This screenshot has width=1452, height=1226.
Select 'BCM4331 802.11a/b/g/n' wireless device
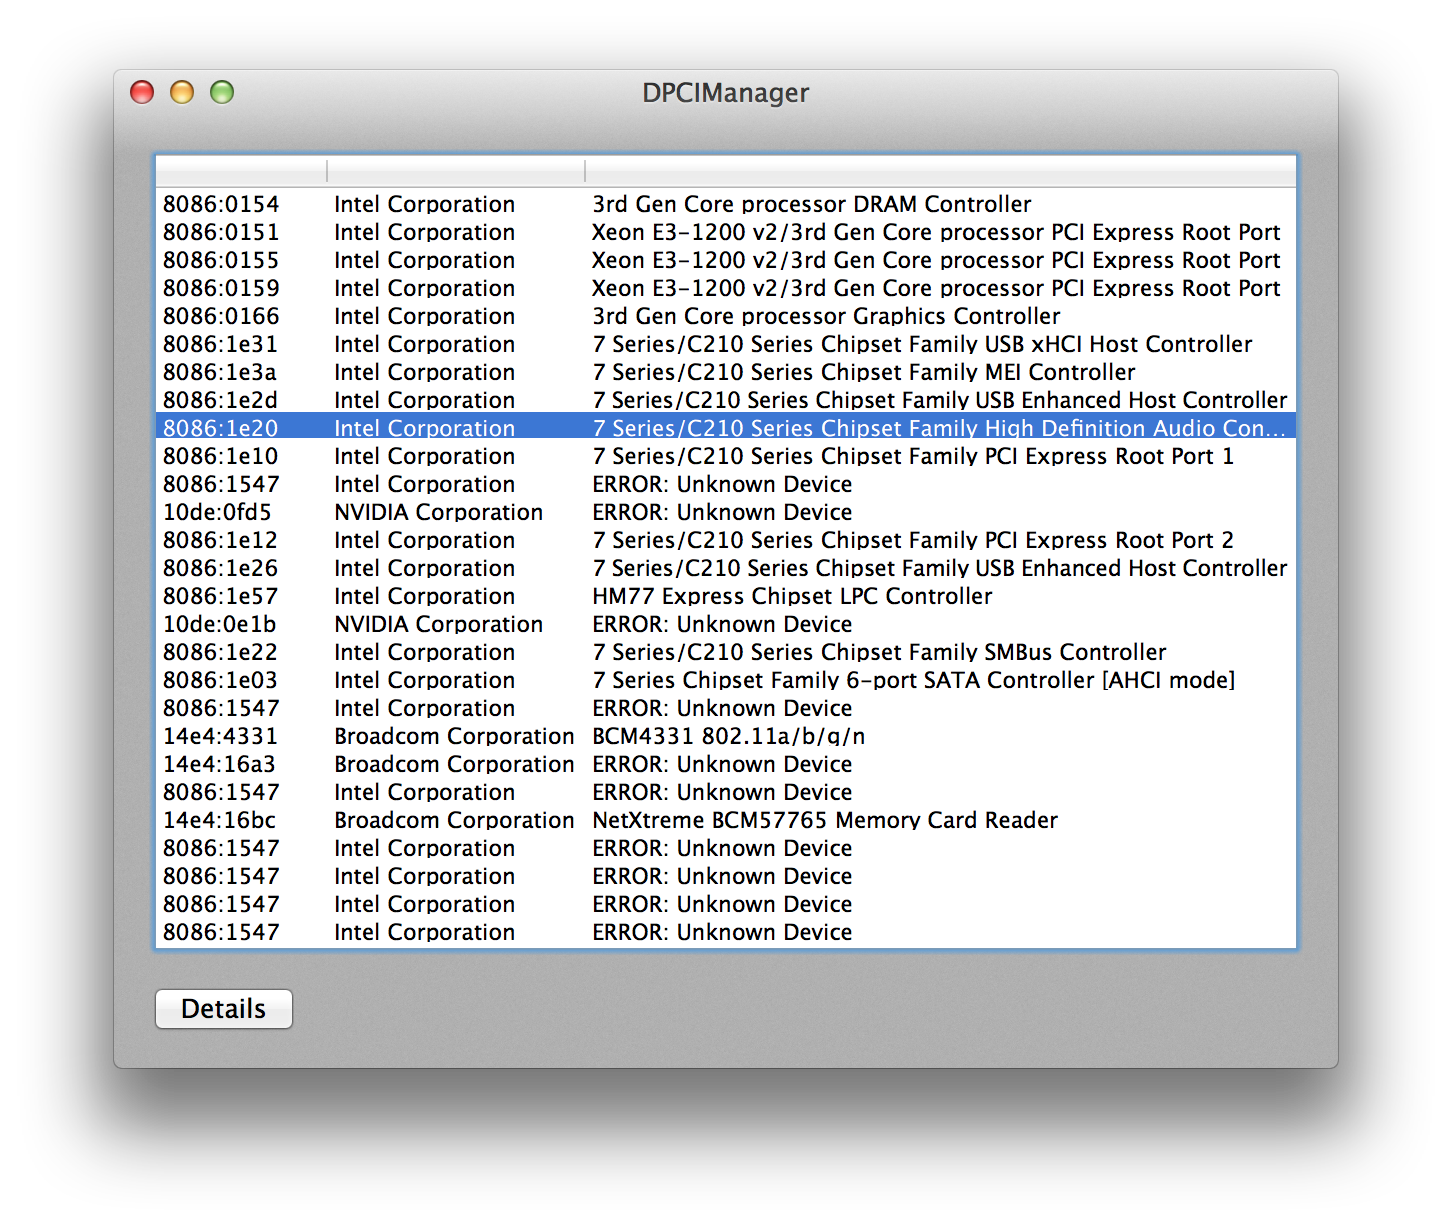coord(729,736)
